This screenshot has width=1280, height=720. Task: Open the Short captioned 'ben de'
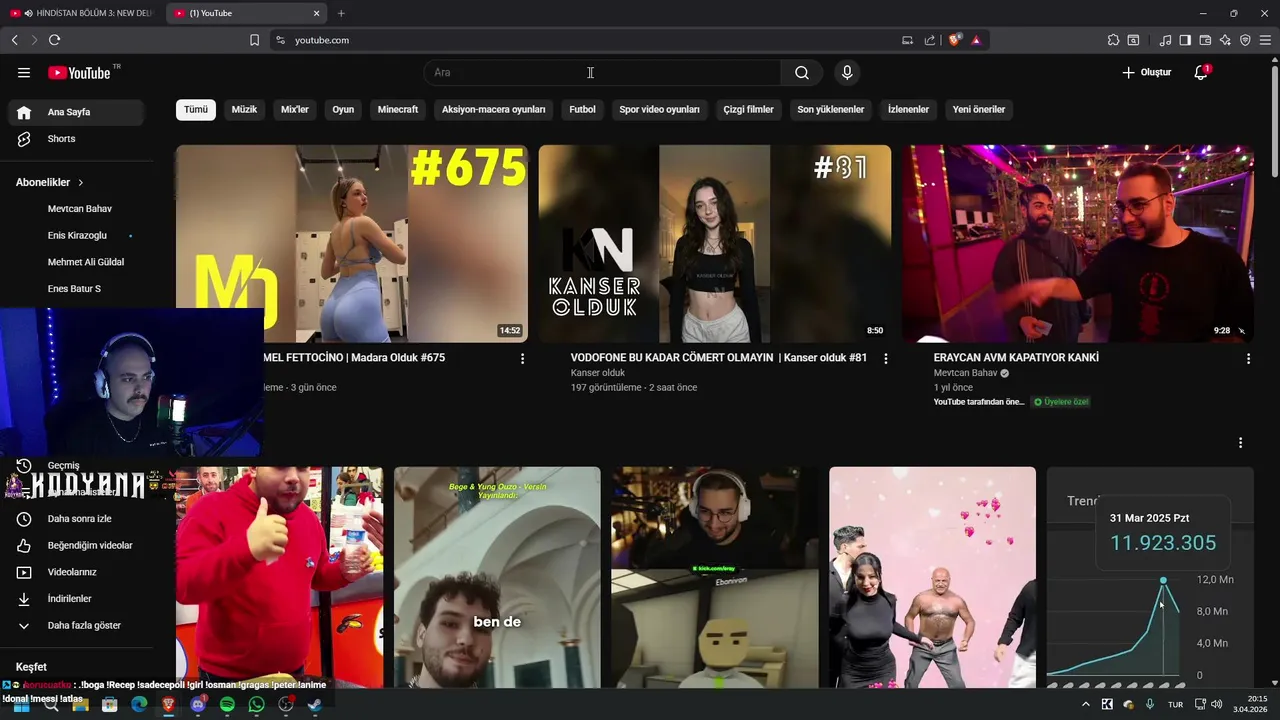[x=497, y=577]
